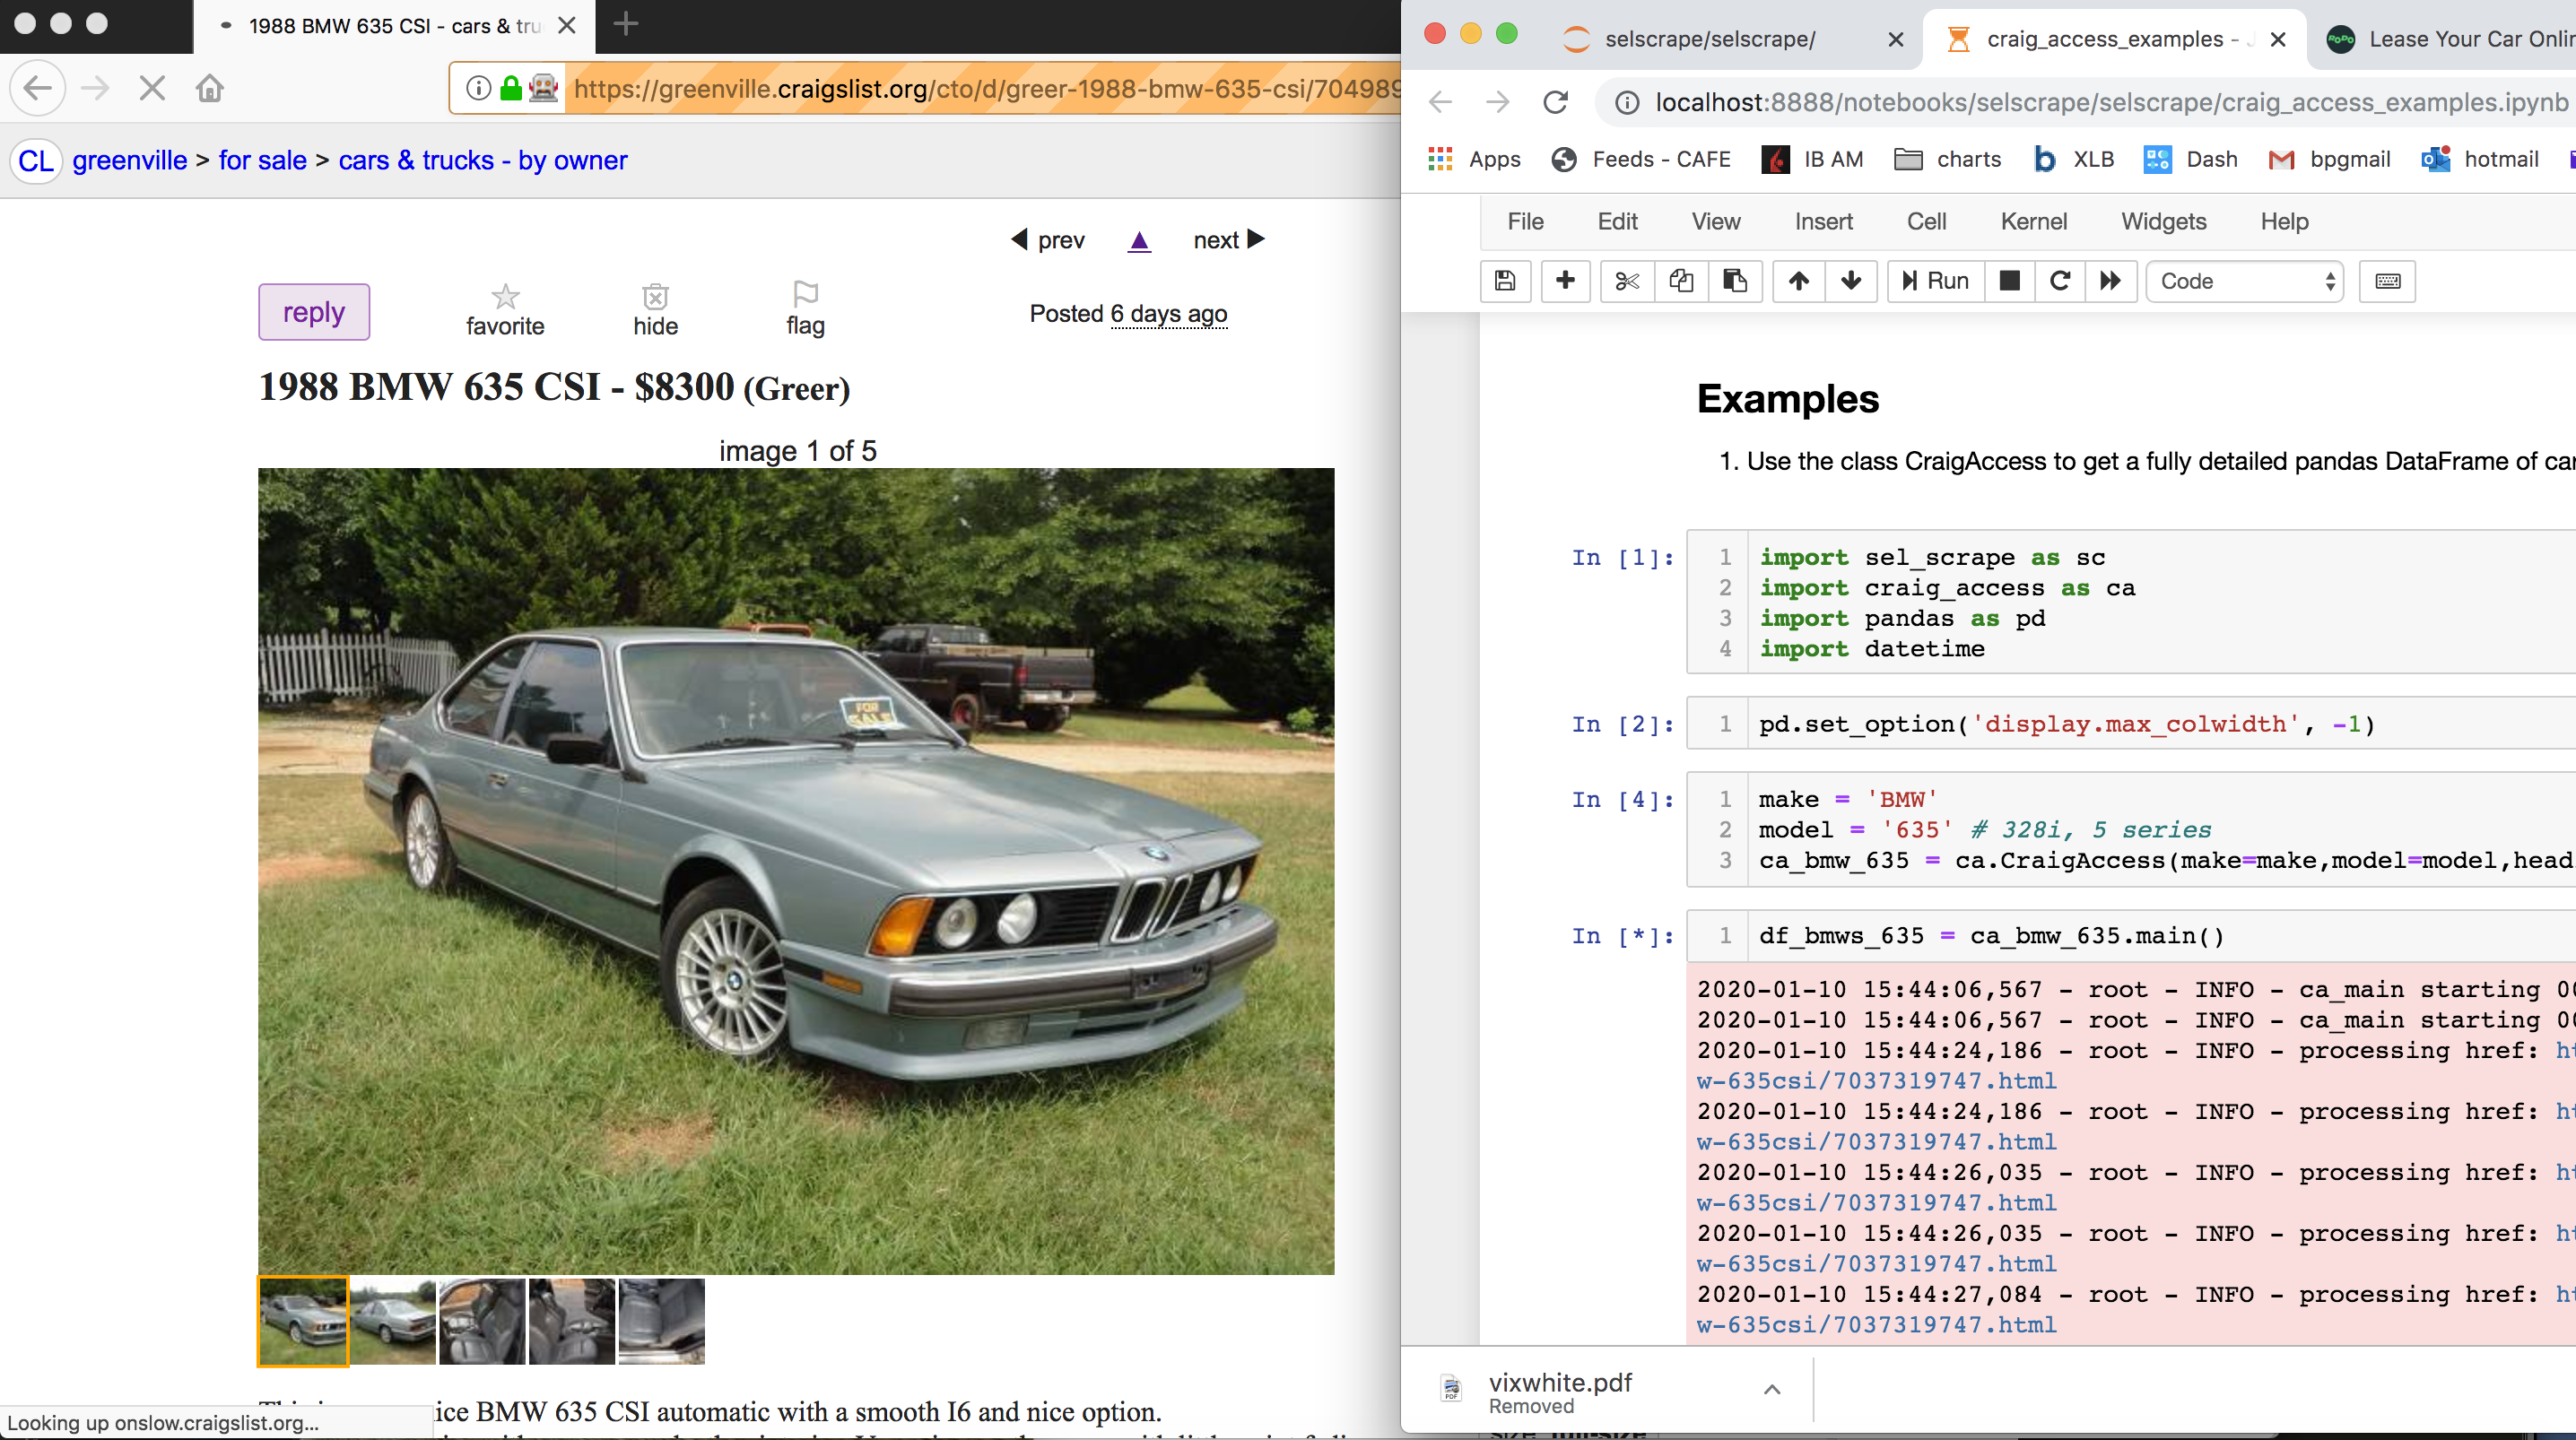The width and height of the screenshot is (2576, 1440).
Task: Go to the next listing
Action: click(1228, 240)
